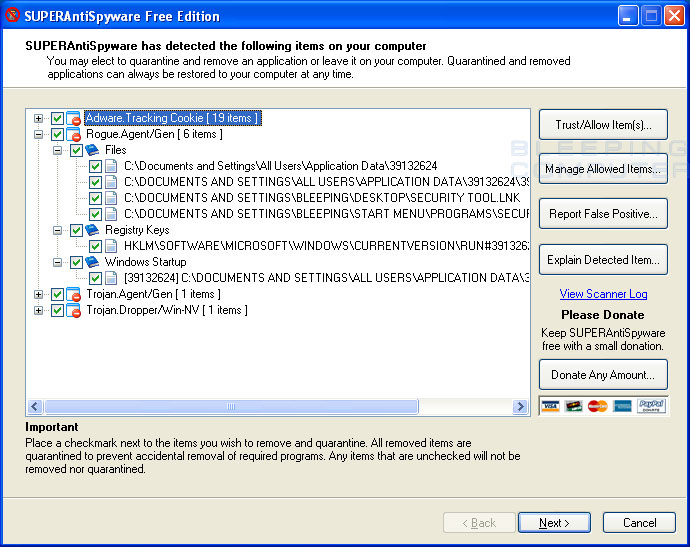
Task: Uncheck the Adware.Tracking Cookie checkbox
Action: tap(57, 118)
